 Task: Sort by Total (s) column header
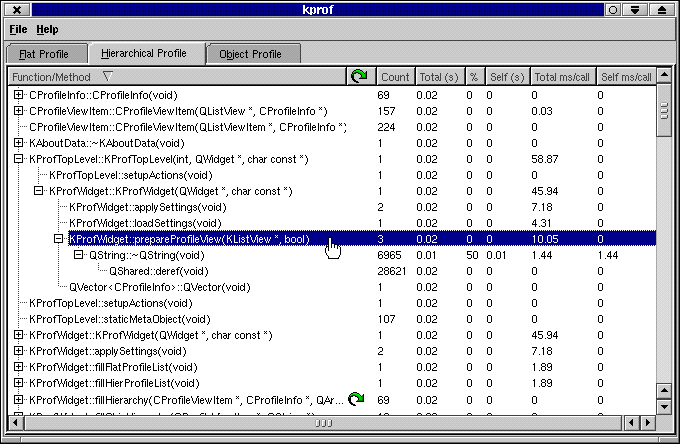point(439,77)
